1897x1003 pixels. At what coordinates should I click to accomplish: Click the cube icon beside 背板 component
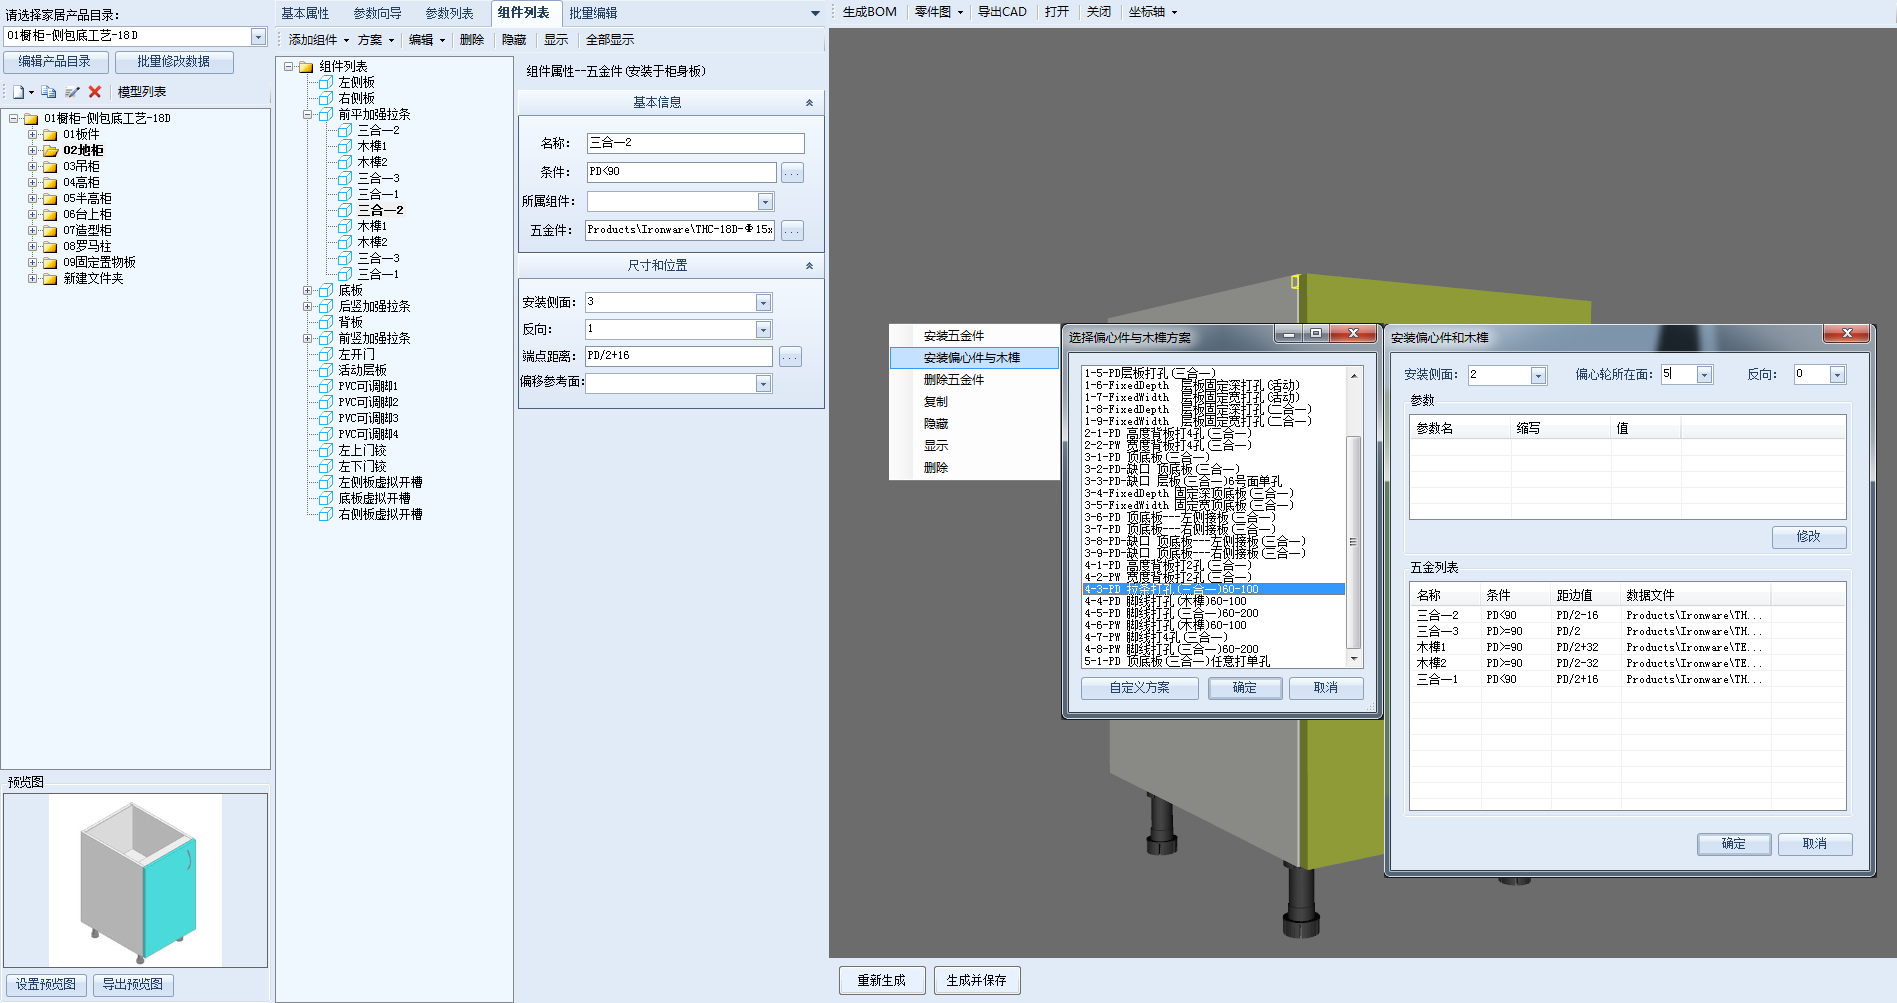[326, 323]
